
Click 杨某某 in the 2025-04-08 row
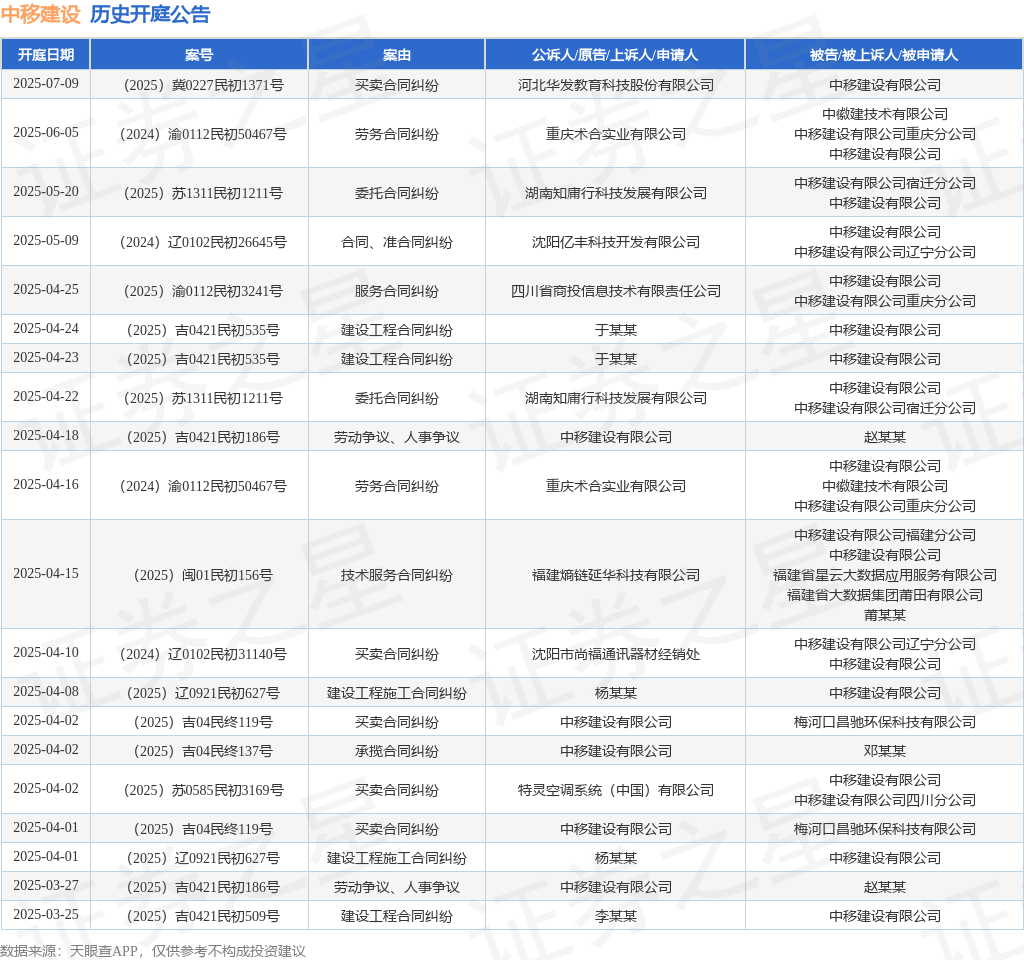[616, 694]
